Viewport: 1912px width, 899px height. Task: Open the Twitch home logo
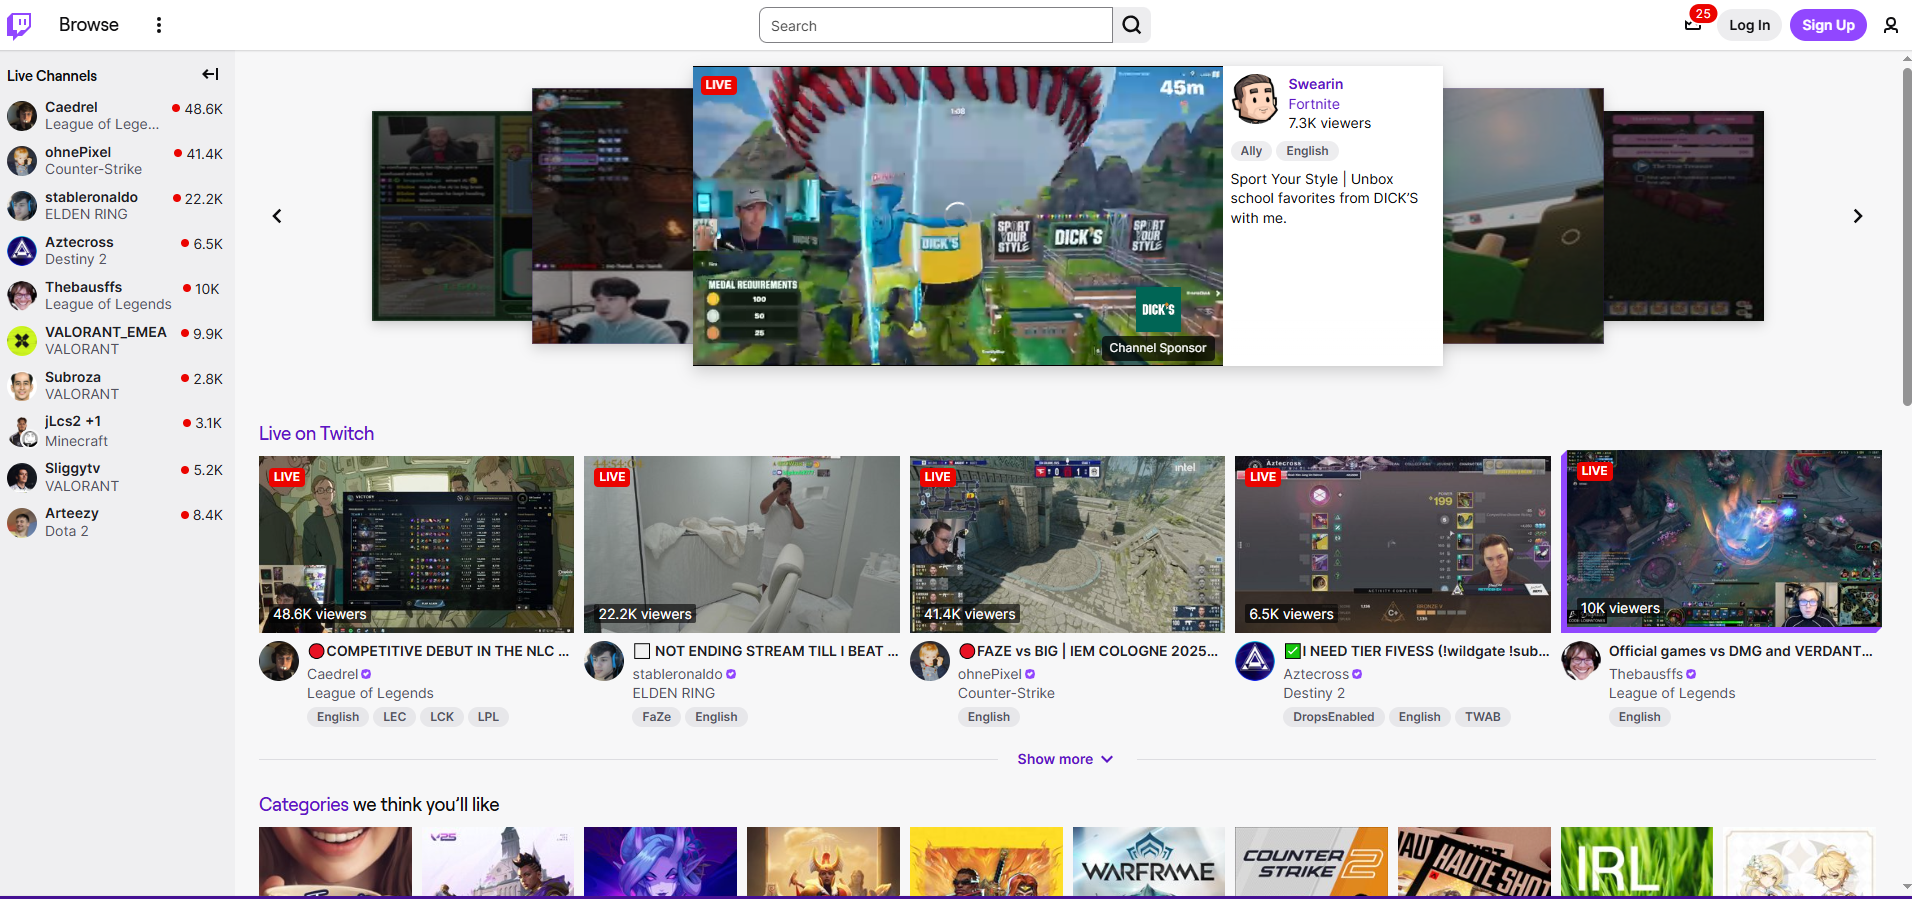19,25
